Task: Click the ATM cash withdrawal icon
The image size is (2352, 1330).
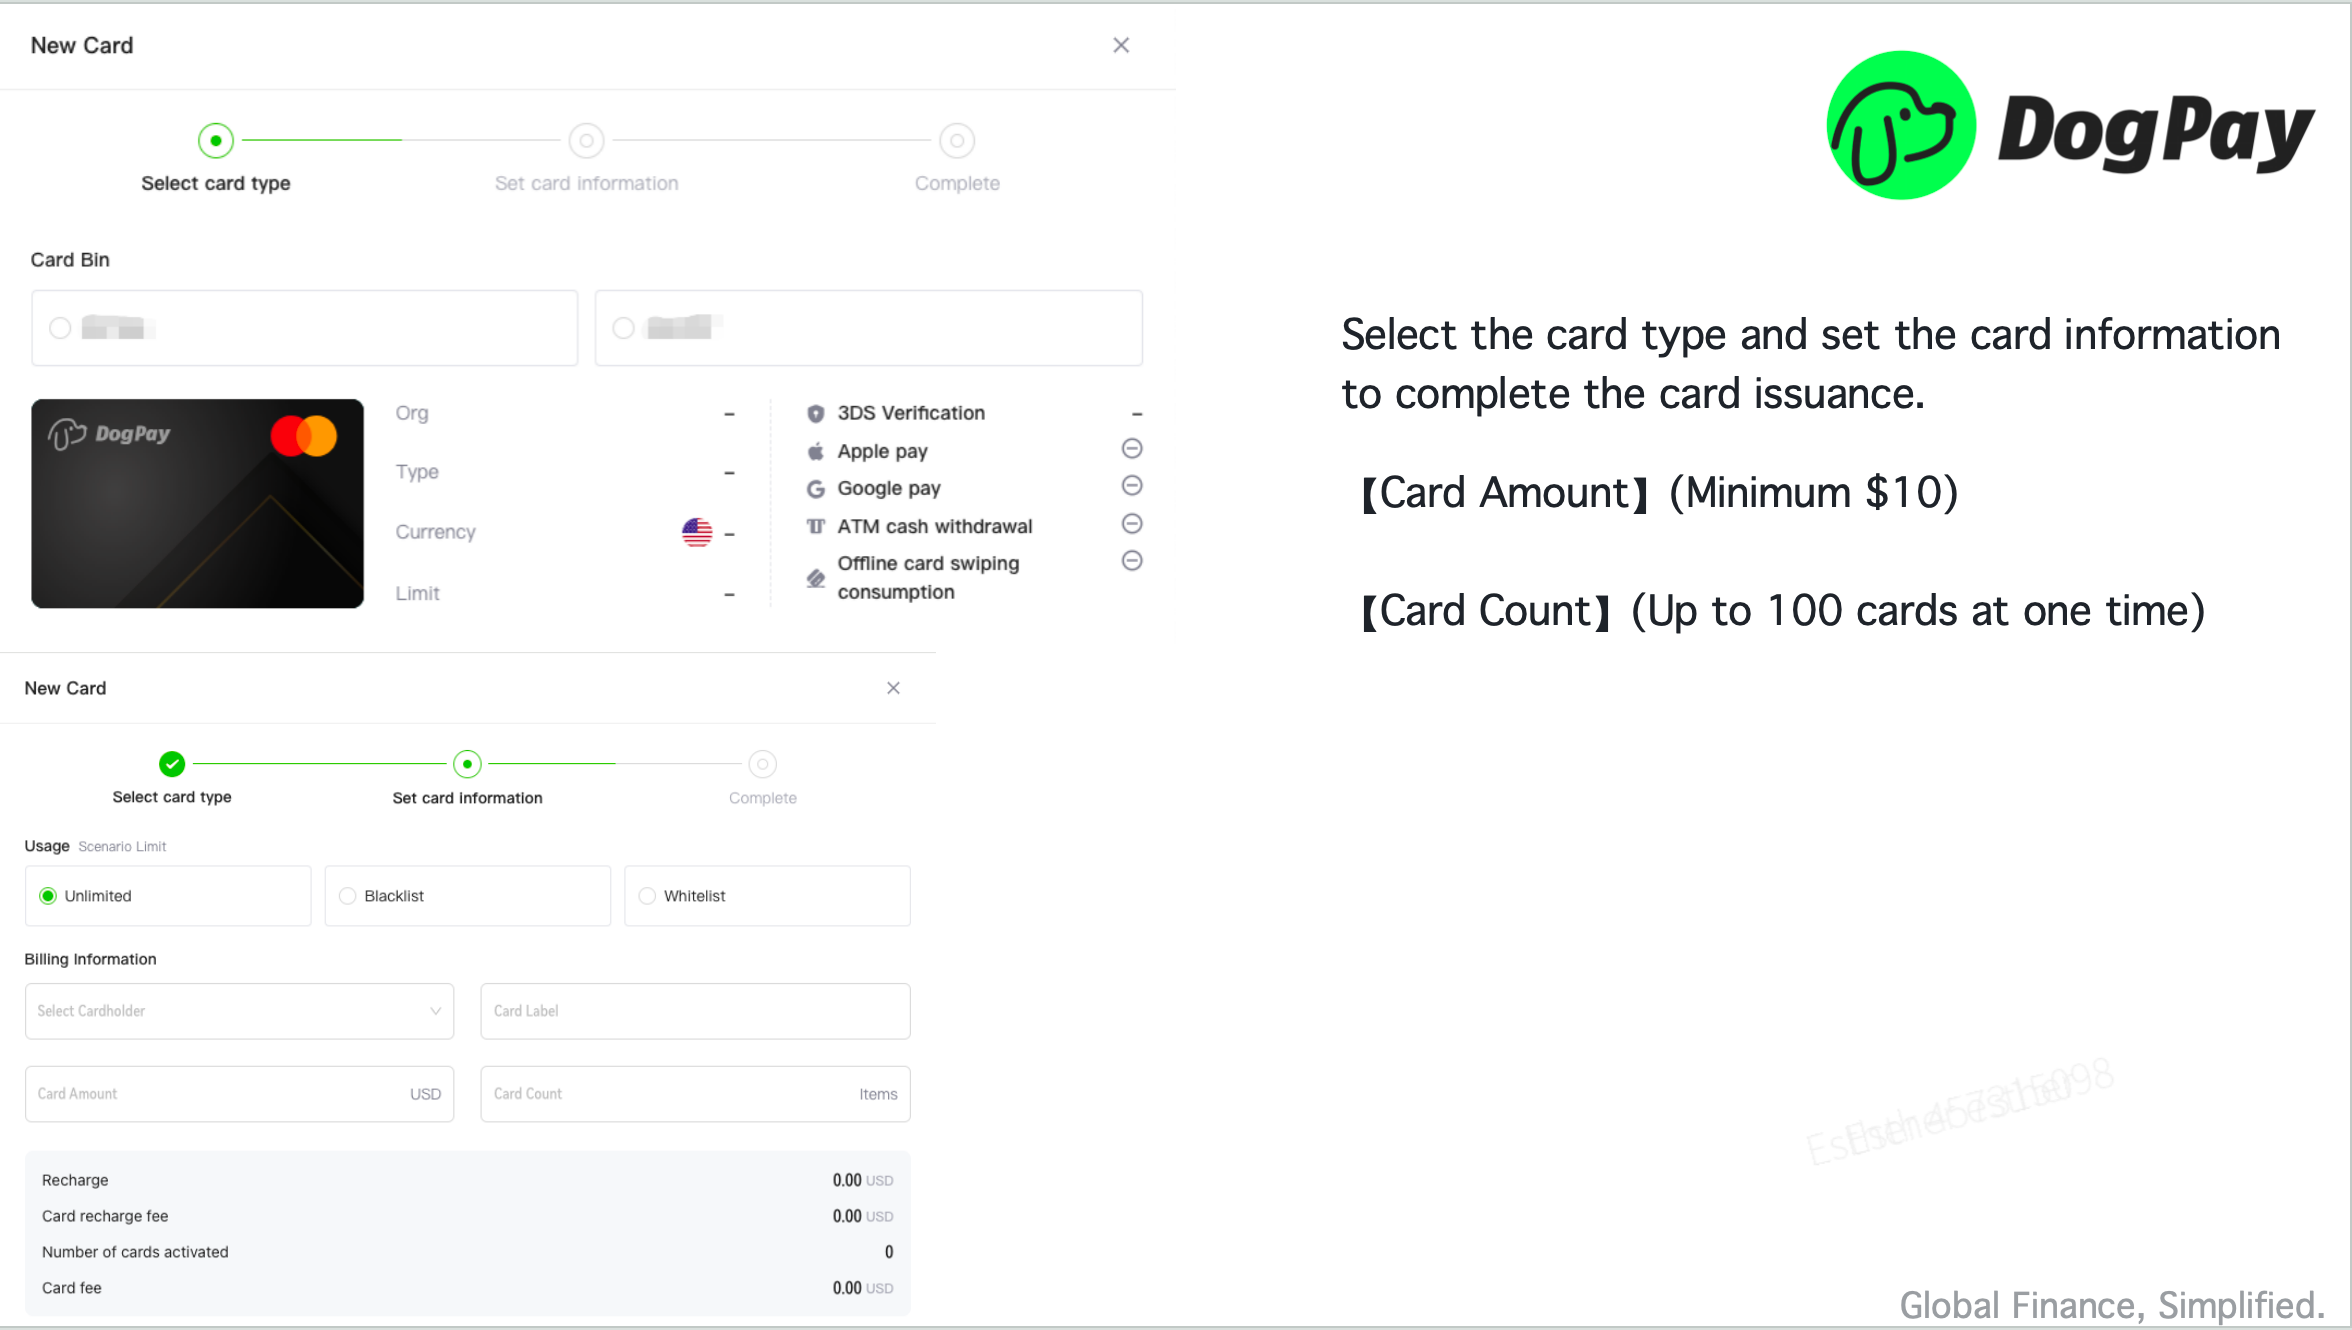Action: 816,526
